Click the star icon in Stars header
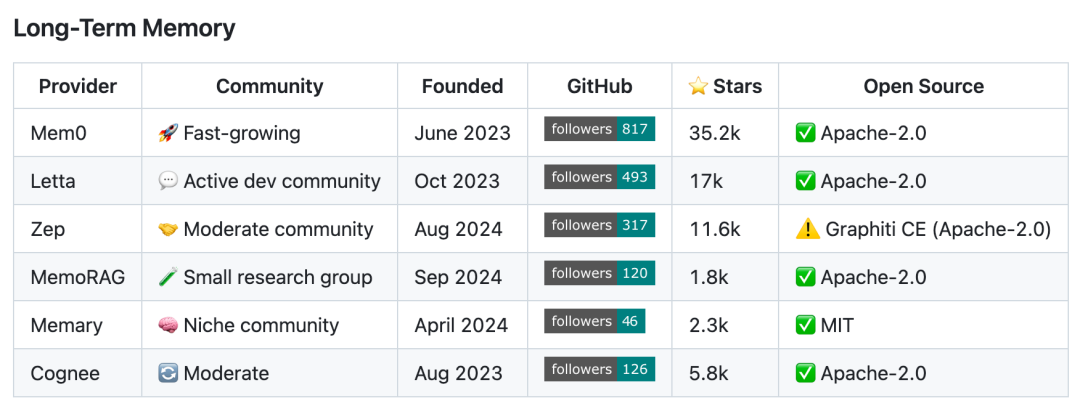Image resolution: width=1080 pixels, height=414 pixels. coord(698,86)
